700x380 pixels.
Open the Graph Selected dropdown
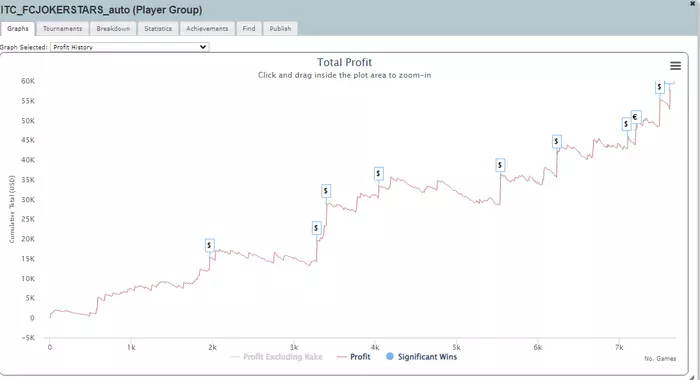(x=129, y=47)
